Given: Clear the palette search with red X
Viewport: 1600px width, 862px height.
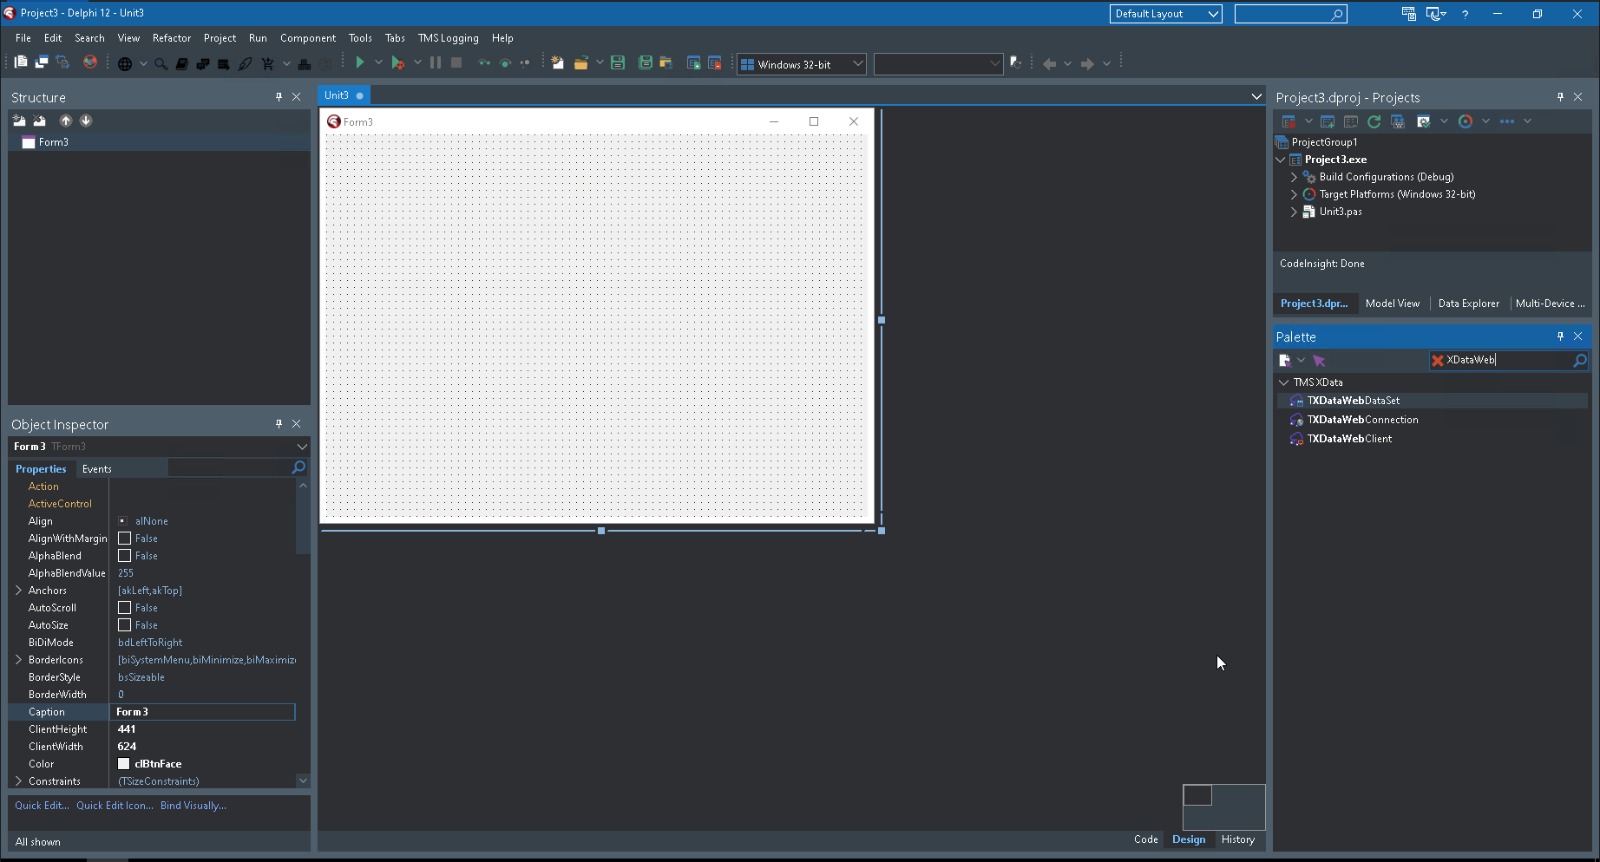Looking at the screenshot, I should [x=1438, y=361].
